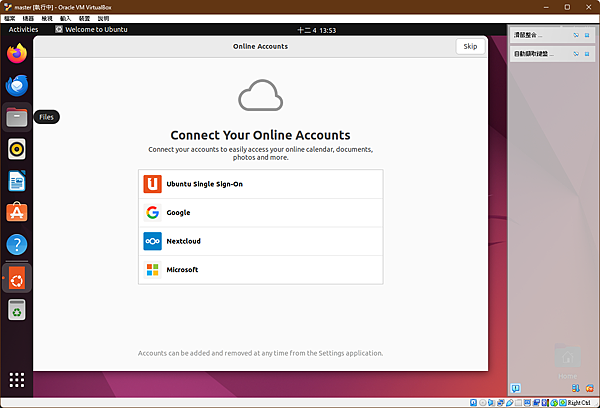The width and height of the screenshot is (600, 408).
Task: Open the Help question mark icon
Action: pyautogui.click(x=17, y=244)
